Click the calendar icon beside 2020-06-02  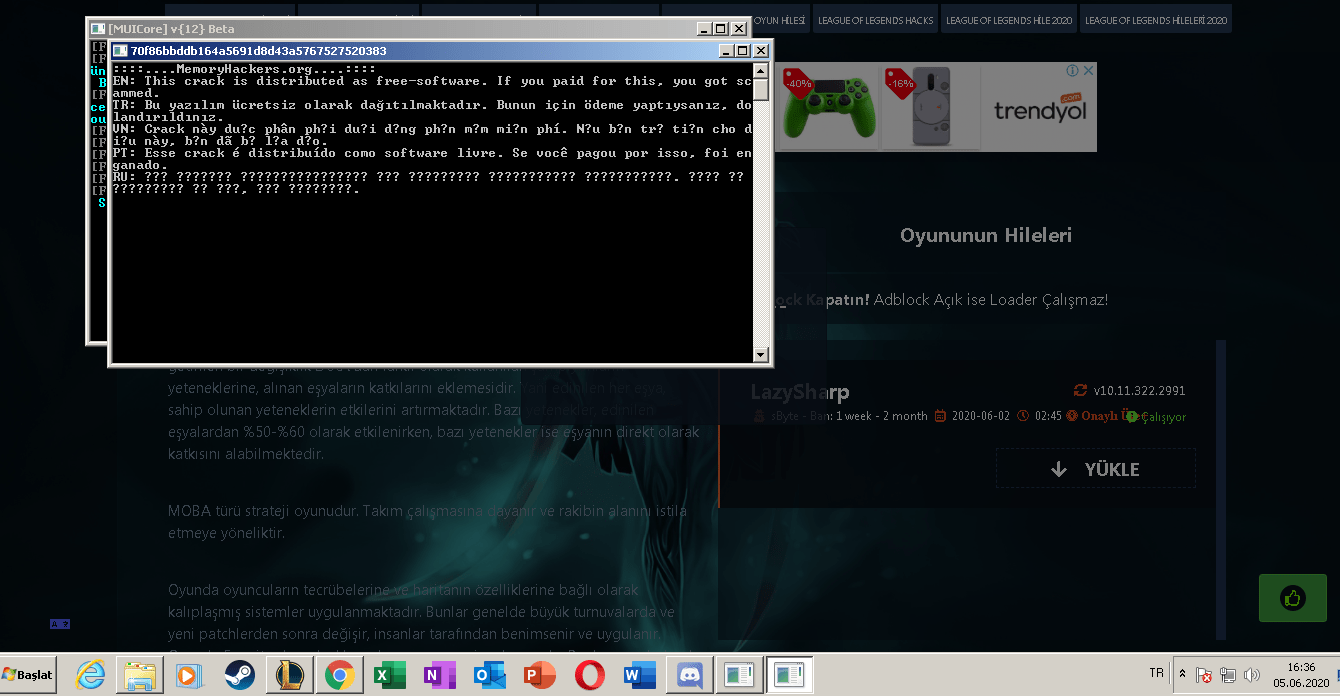(941, 416)
